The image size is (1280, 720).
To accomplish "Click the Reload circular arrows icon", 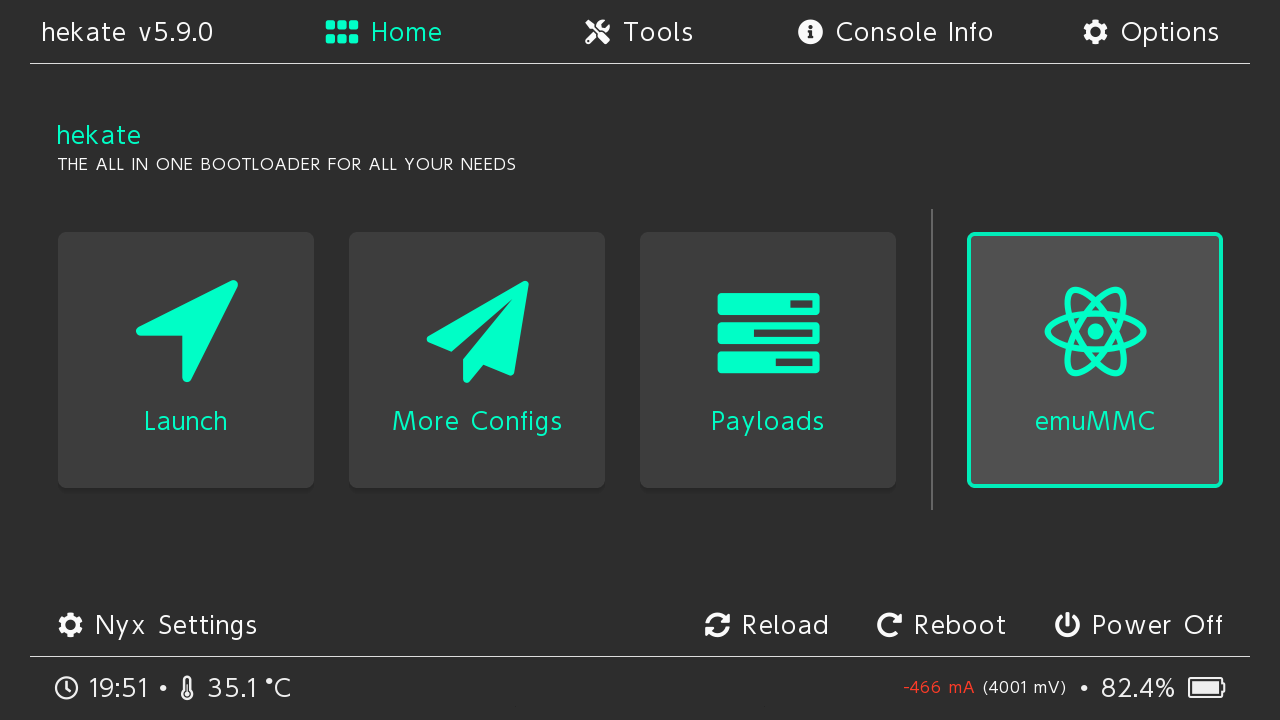I will point(717,625).
